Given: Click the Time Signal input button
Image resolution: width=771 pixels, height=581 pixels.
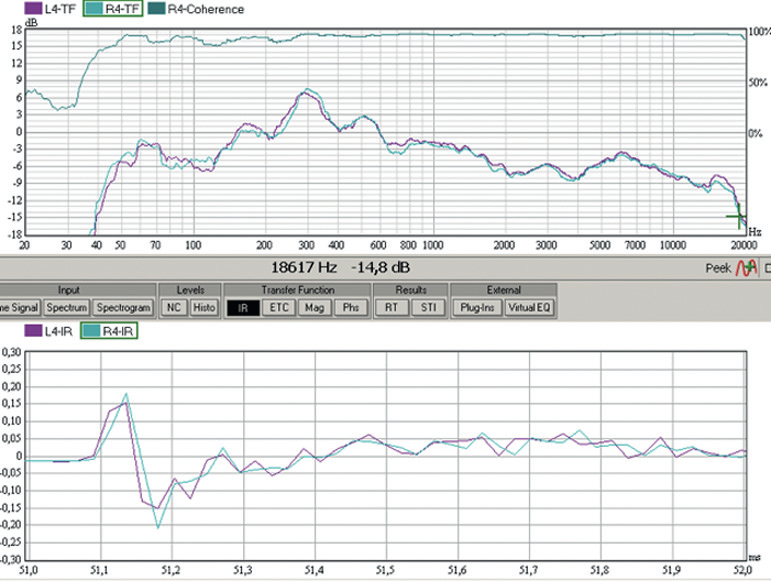Looking at the screenshot, I should tap(20, 308).
